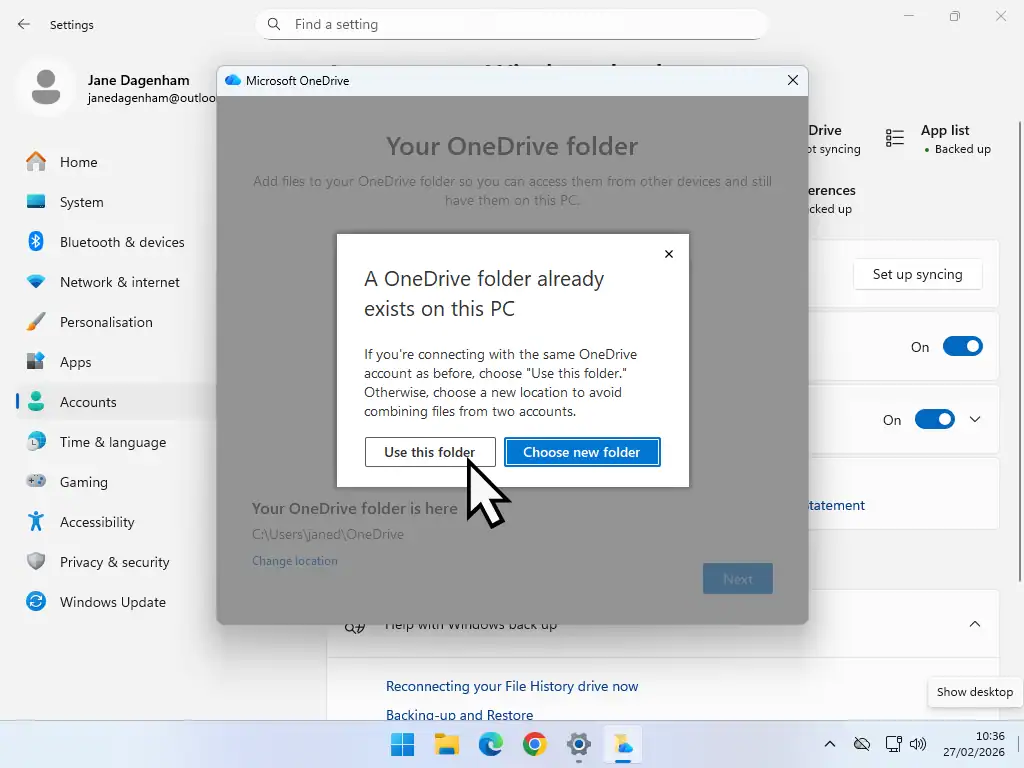1024x768 pixels.
Task: Click the Use this folder button
Action: tap(430, 452)
